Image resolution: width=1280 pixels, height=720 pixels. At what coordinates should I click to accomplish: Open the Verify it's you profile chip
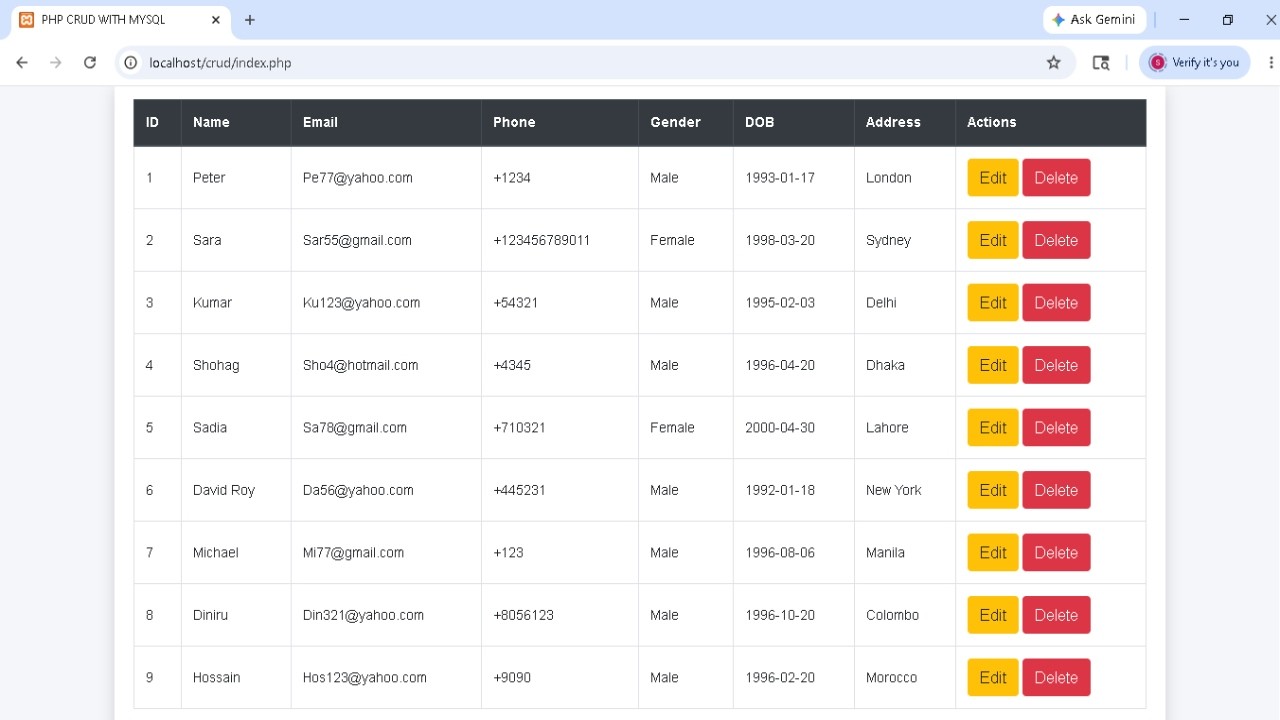pyautogui.click(x=1195, y=62)
